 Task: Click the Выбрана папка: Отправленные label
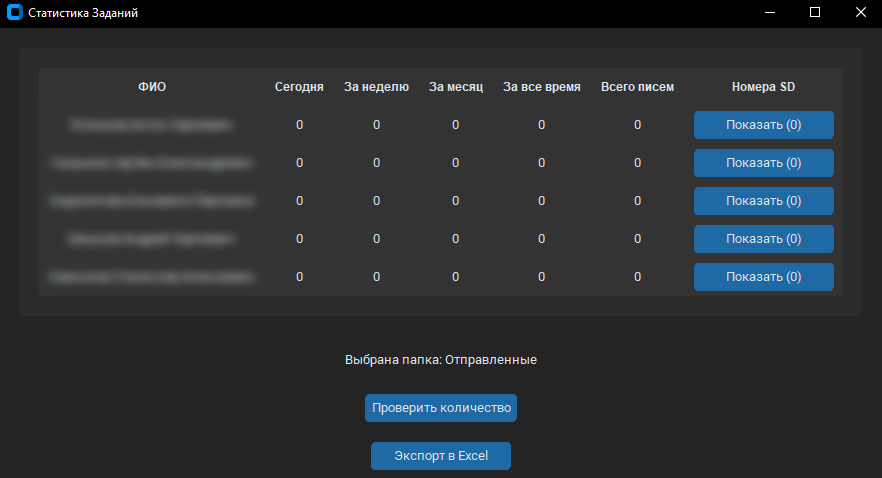[x=440, y=360]
